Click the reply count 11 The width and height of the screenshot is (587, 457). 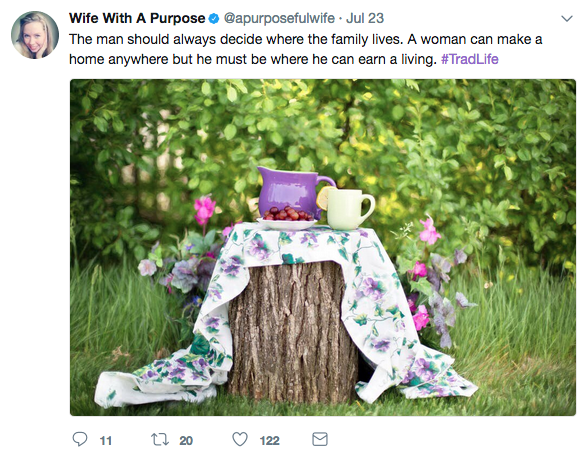(x=106, y=441)
